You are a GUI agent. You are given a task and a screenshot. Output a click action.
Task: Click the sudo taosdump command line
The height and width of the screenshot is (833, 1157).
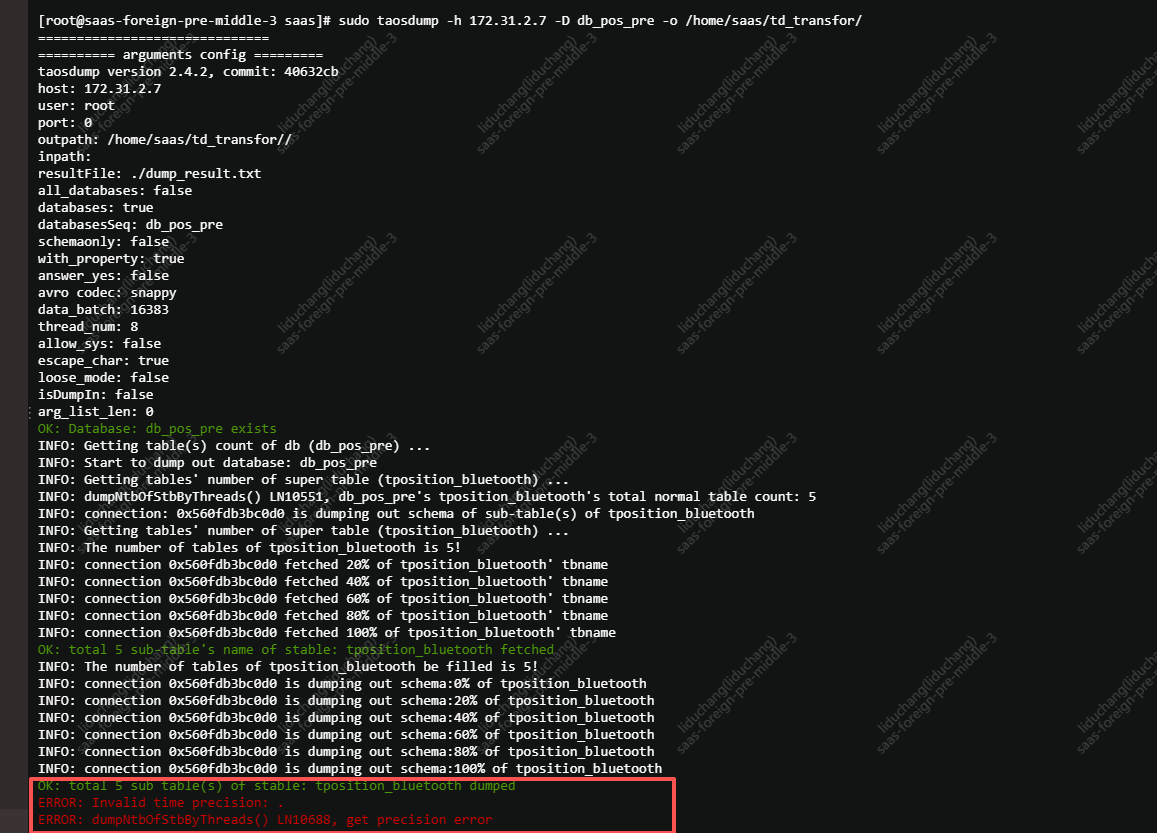[x=450, y=20]
